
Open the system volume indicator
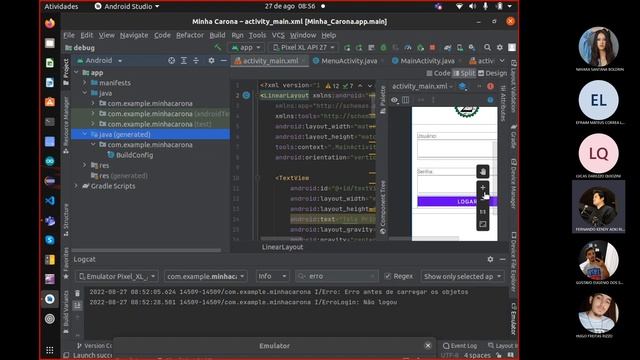472,7
